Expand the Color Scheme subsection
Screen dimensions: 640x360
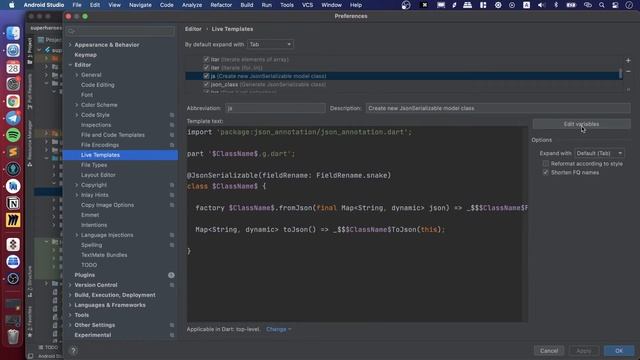(77, 105)
